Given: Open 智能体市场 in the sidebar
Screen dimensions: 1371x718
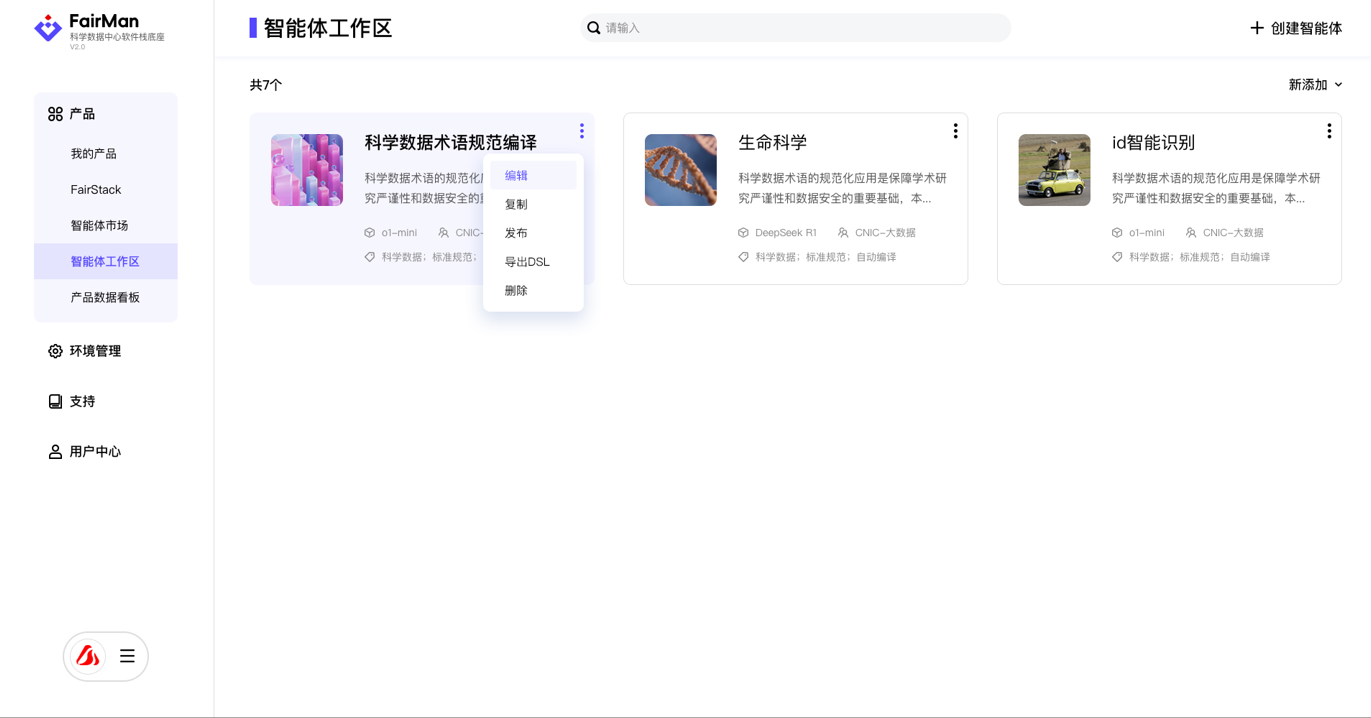Looking at the screenshot, I should (99, 226).
